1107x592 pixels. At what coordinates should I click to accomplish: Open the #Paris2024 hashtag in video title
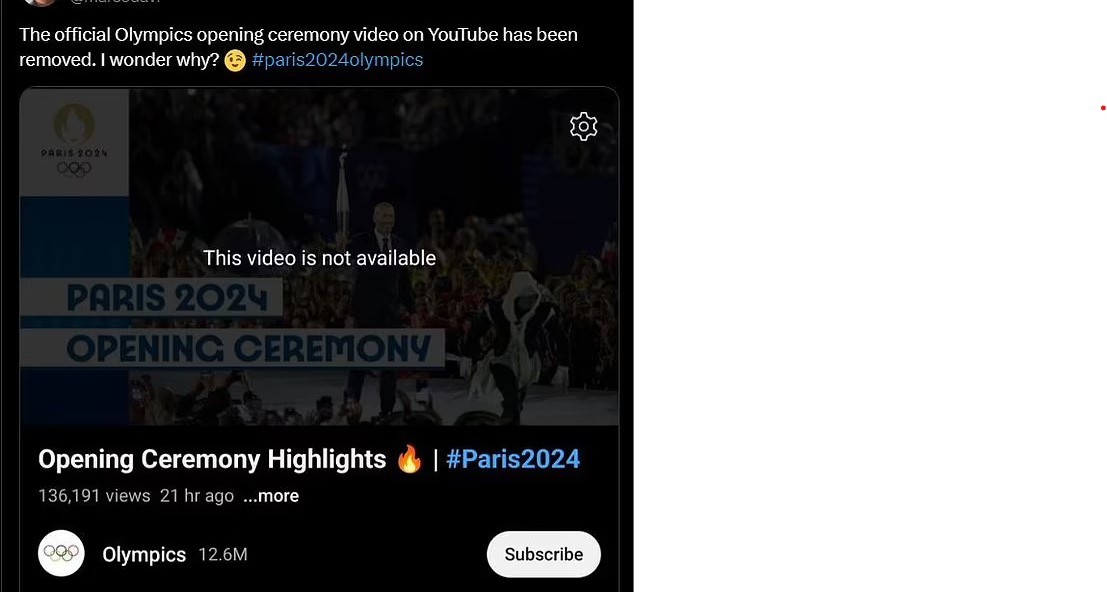(x=513, y=459)
